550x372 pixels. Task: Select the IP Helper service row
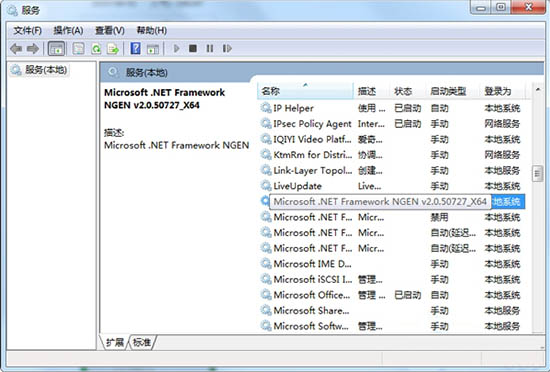click(x=391, y=108)
